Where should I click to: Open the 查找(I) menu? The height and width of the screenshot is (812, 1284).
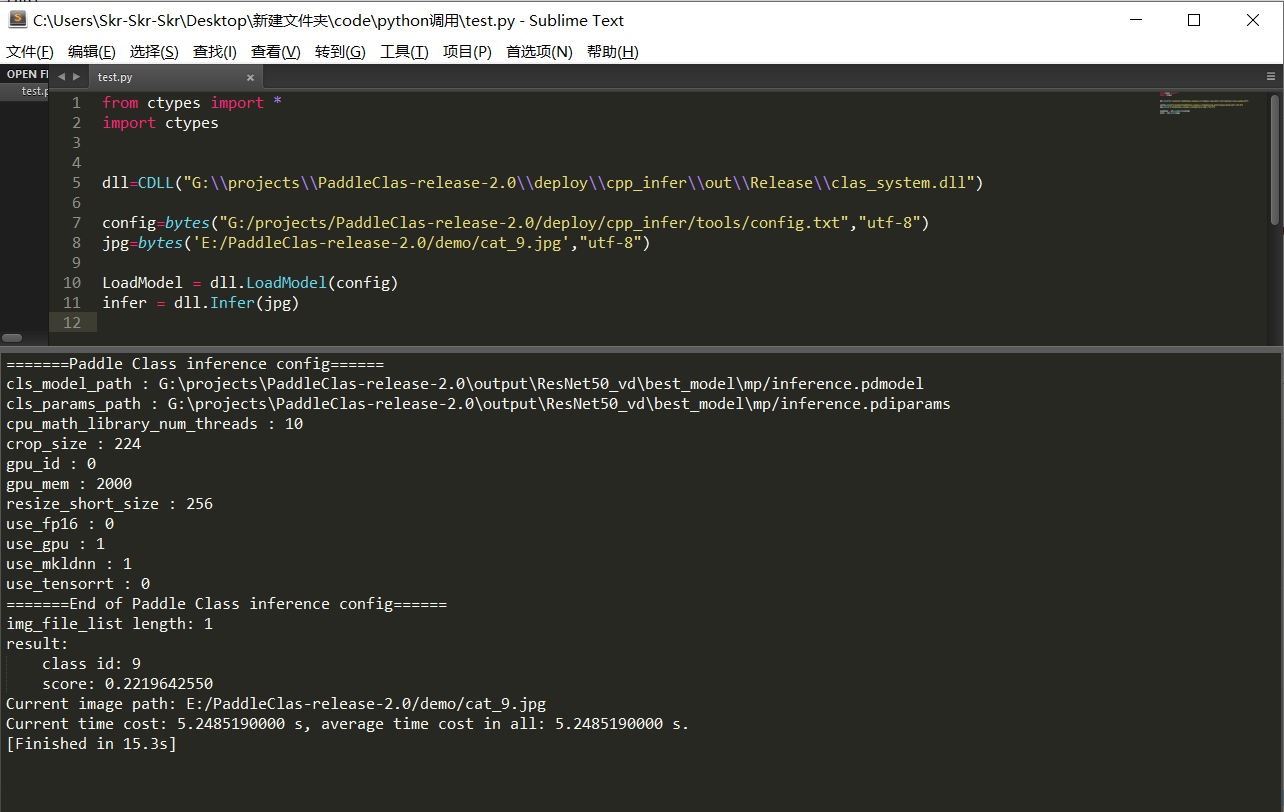pos(214,51)
